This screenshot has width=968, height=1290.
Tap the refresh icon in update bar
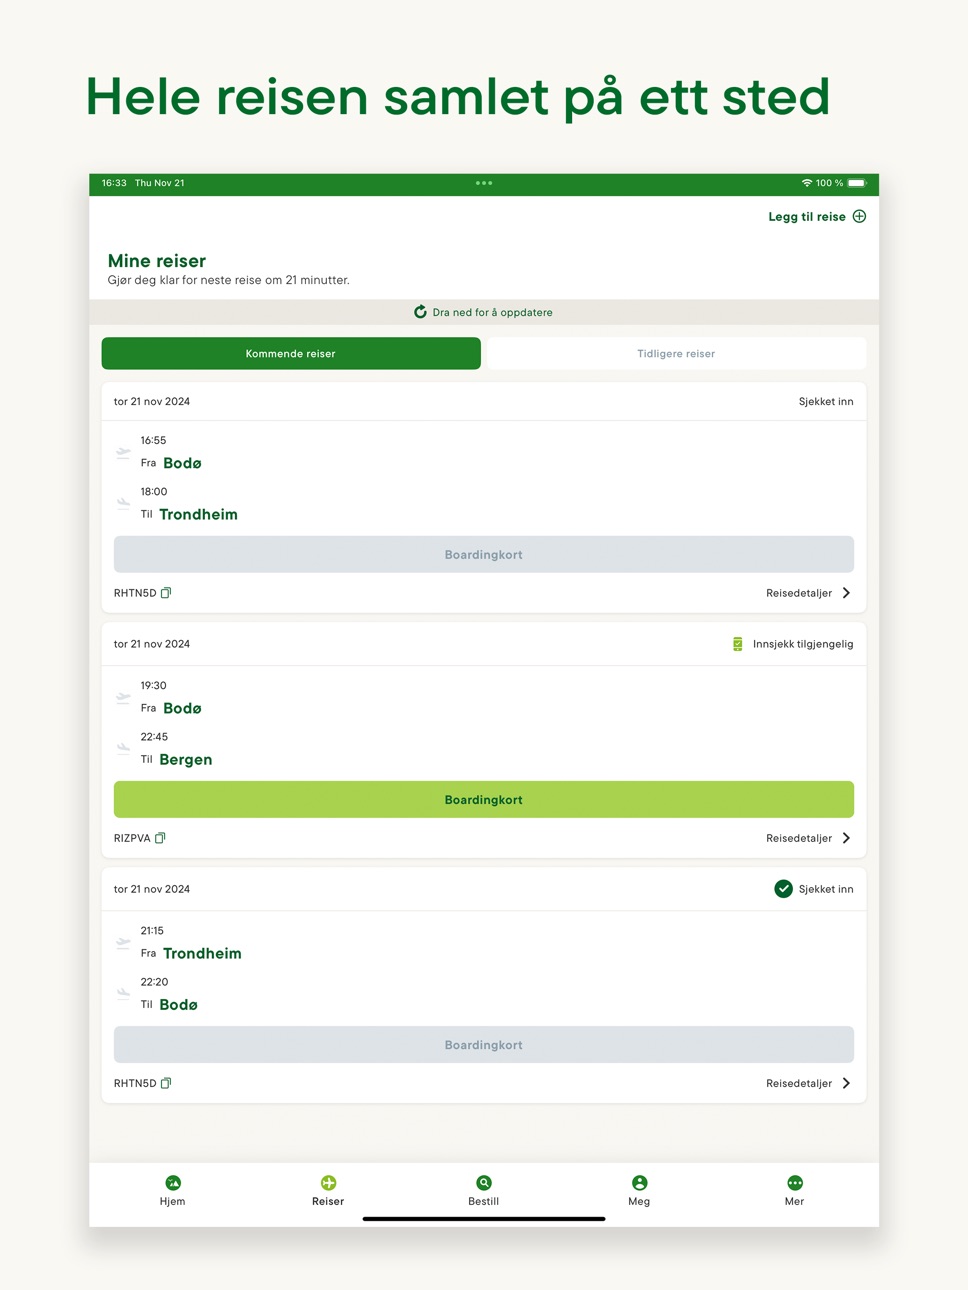click(421, 312)
